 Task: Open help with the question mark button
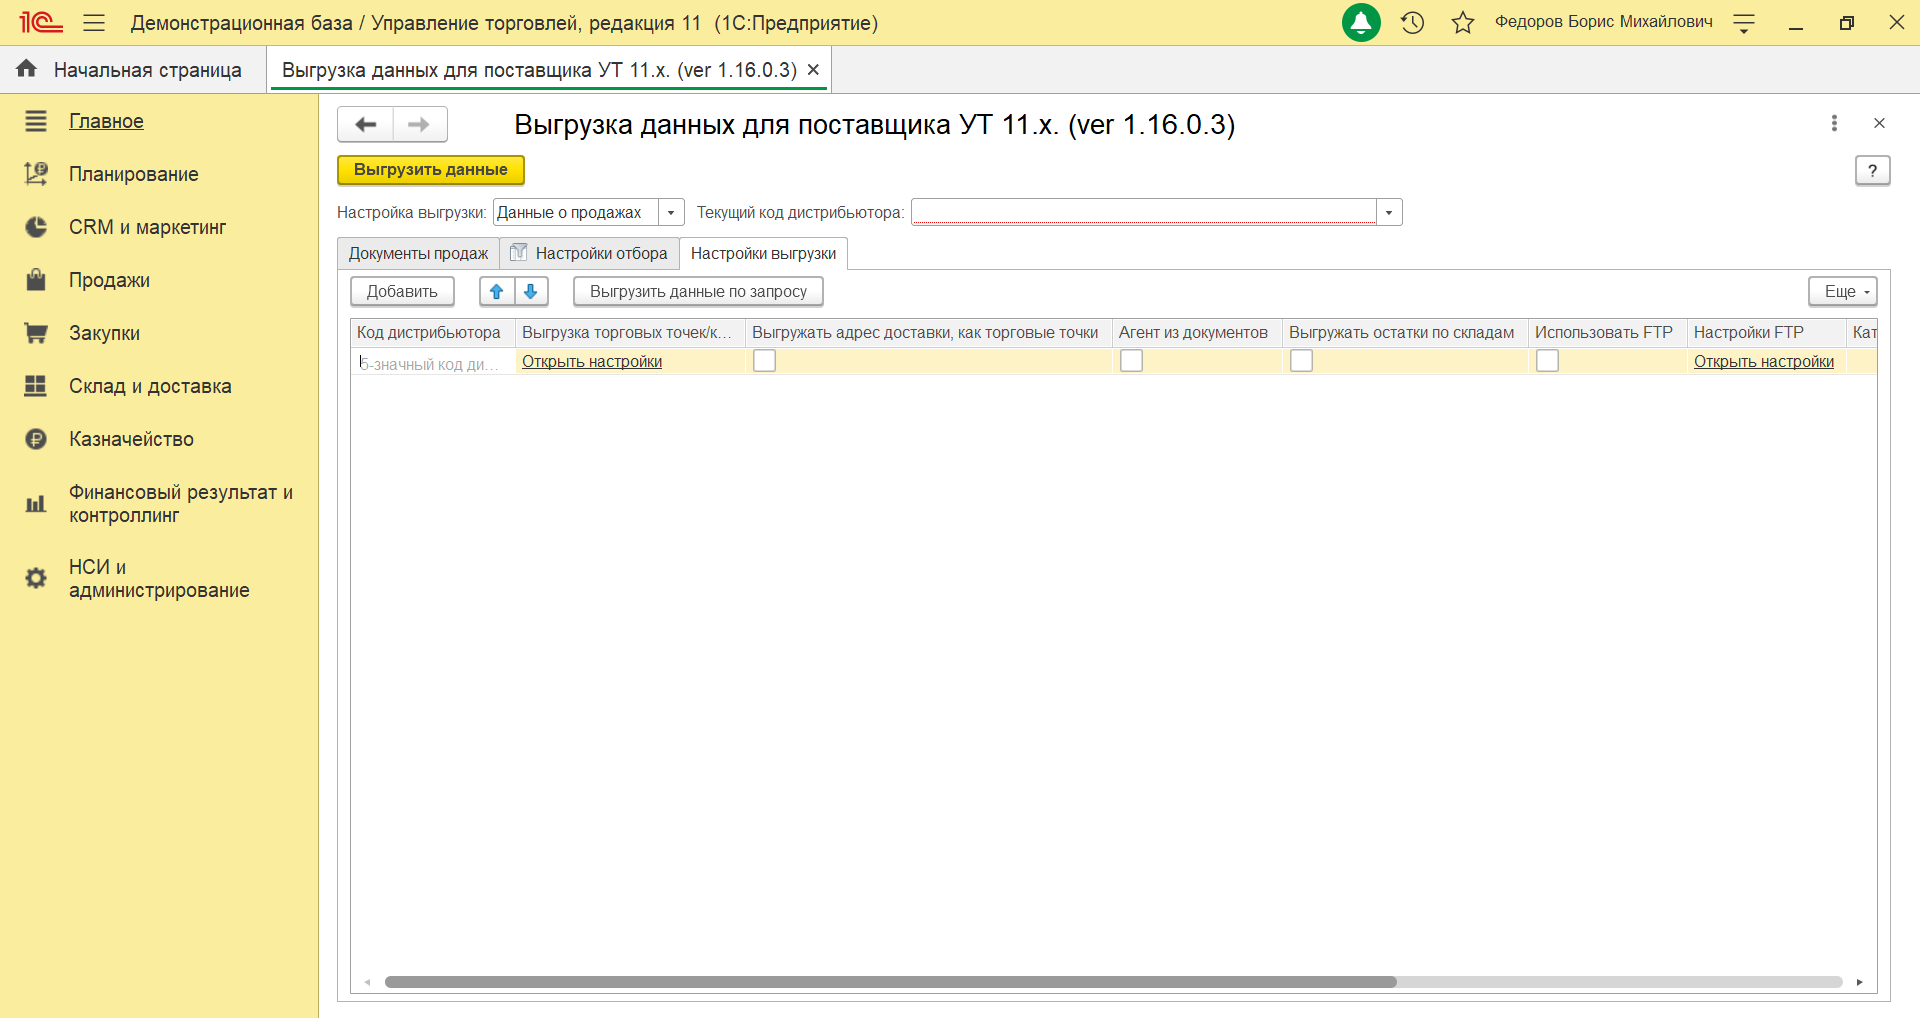(1873, 170)
